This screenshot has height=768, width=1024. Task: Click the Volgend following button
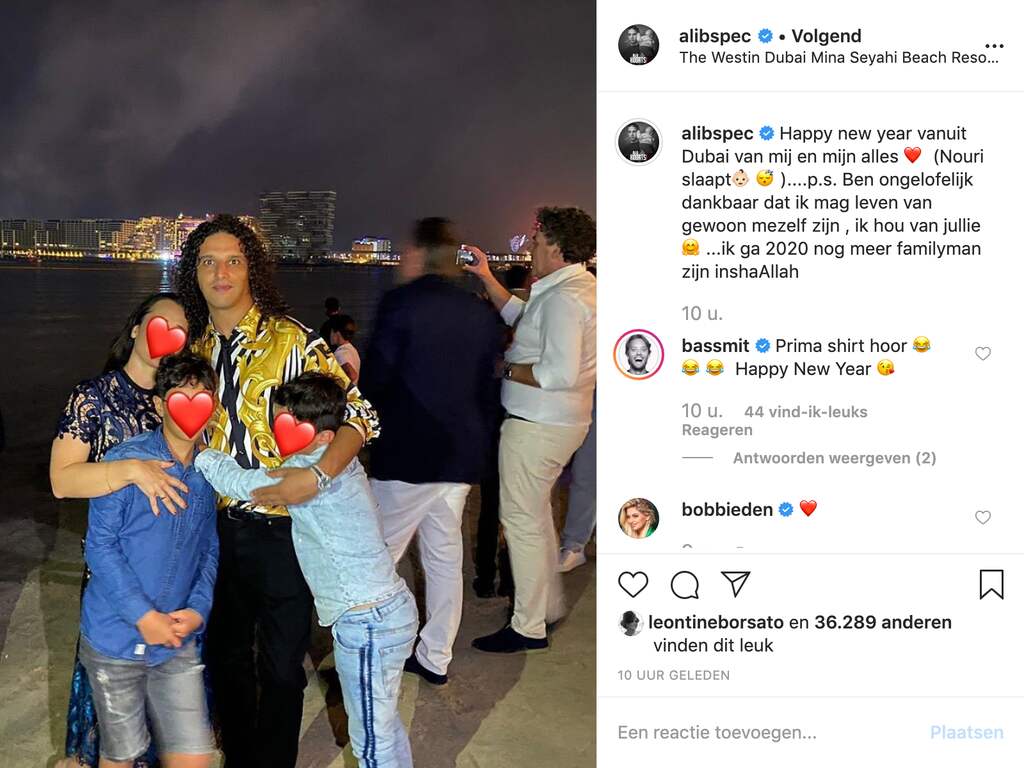pyautogui.click(x=826, y=35)
